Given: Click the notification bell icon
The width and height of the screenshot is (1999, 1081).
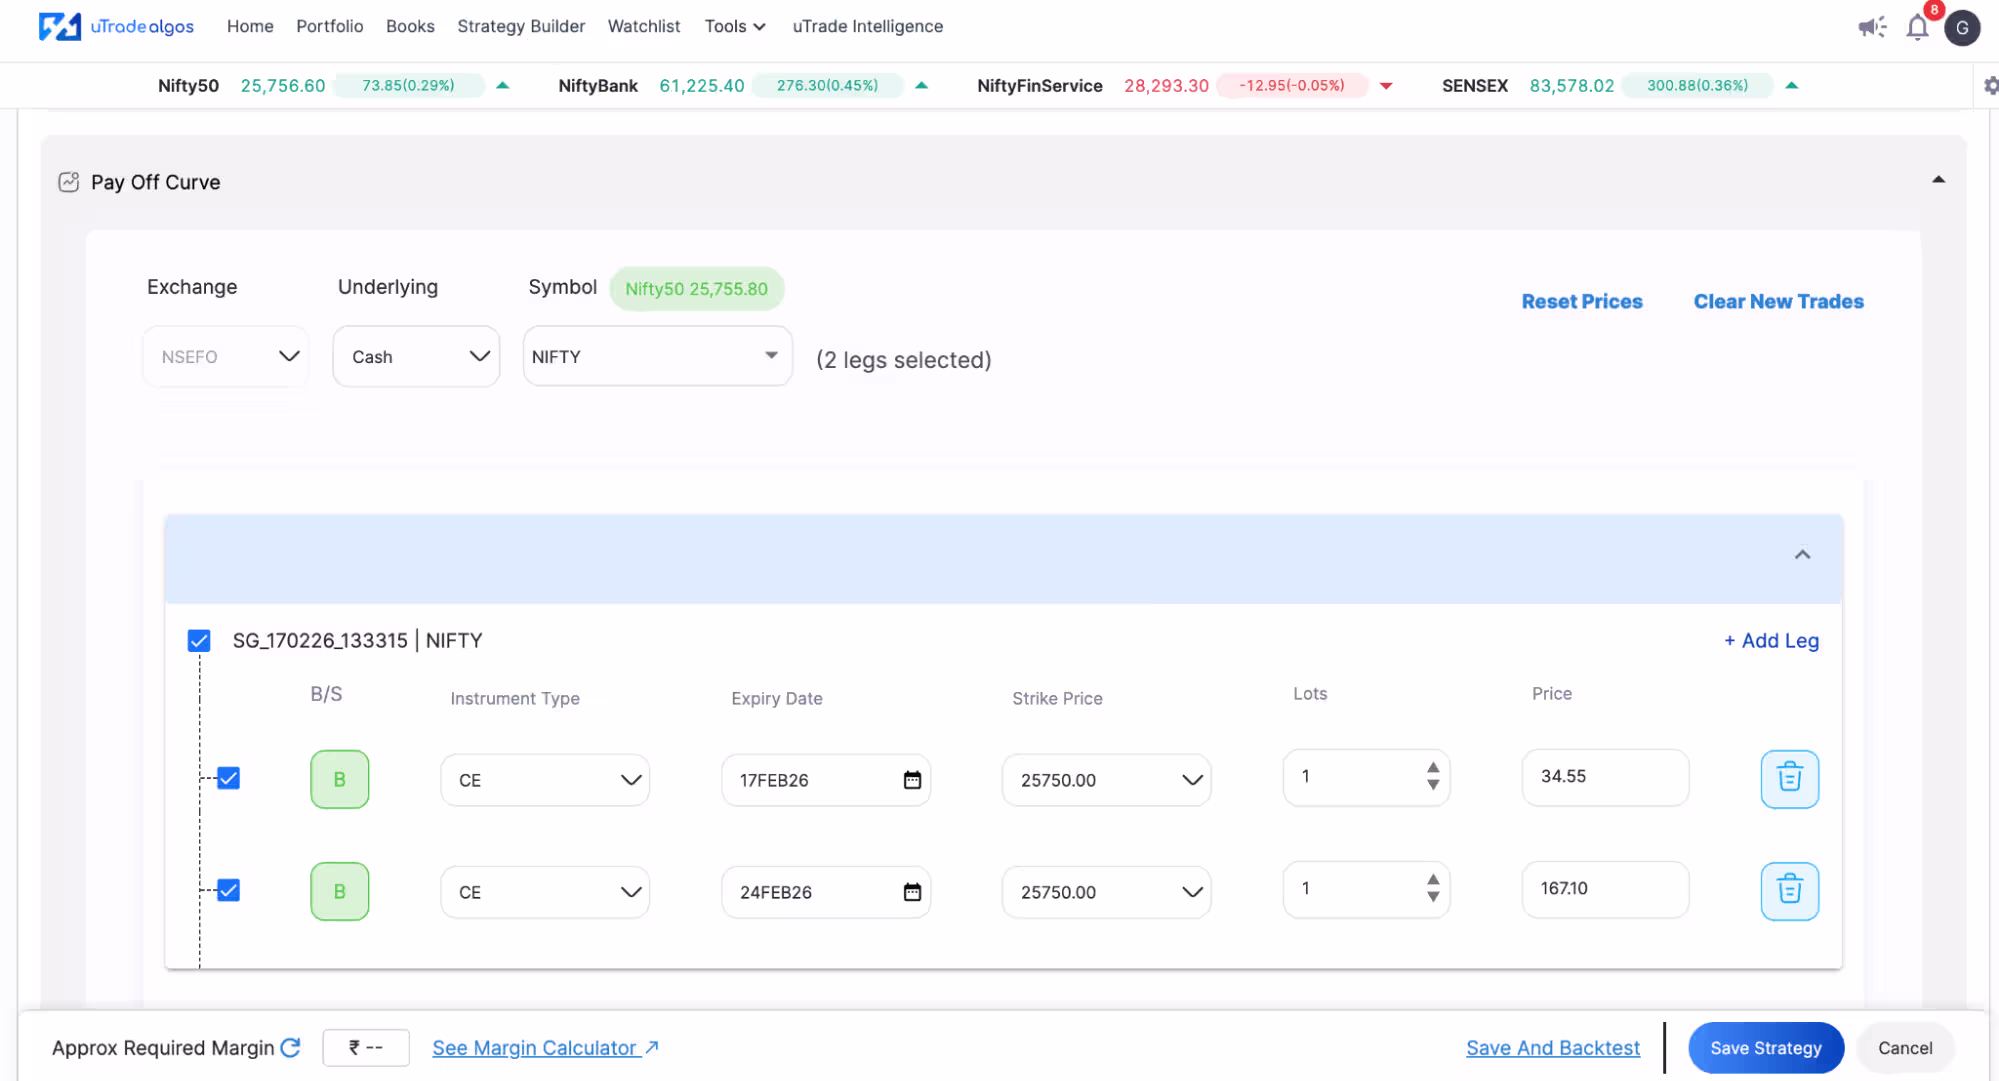Looking at the screenshot, I should coord(1916,28).
